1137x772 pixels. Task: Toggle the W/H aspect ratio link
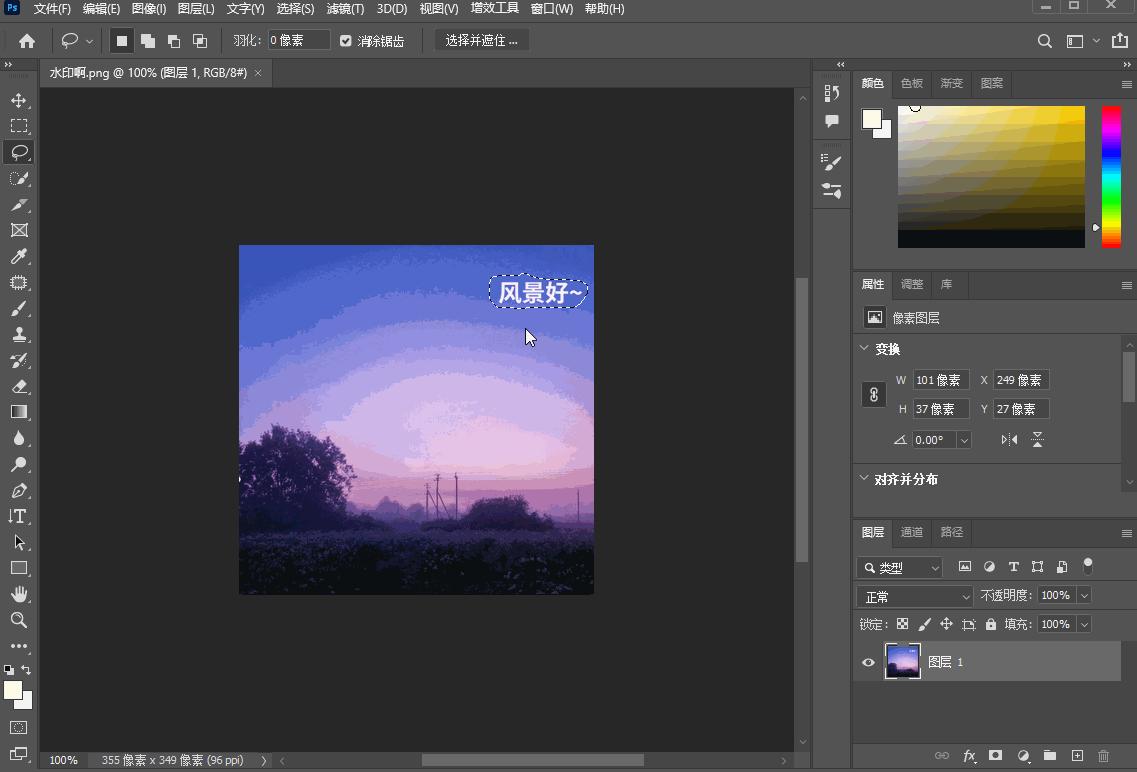873,394
